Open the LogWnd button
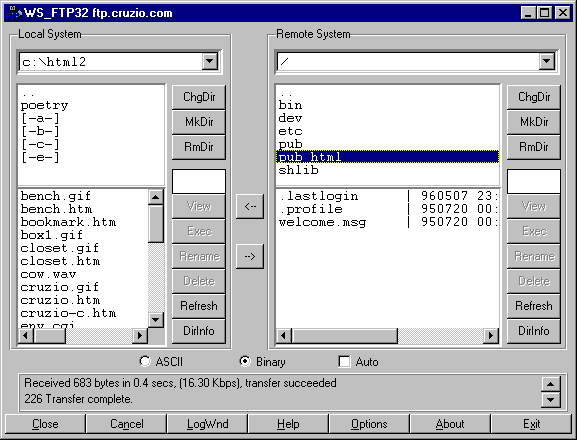Image resolution: width=577 pixels, height=440 pixels. (207, 424)
